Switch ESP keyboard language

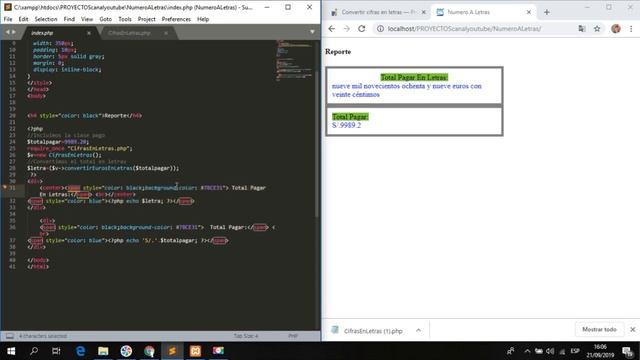click(575, 351)
